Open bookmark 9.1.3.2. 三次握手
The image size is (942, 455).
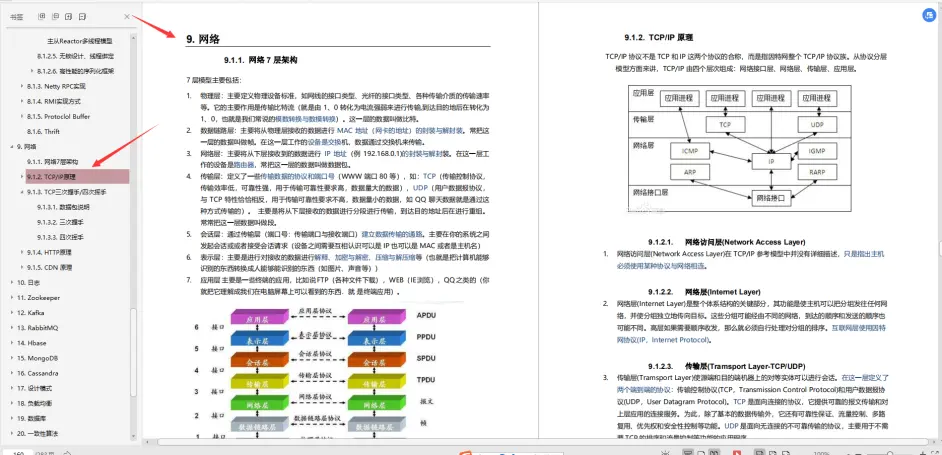[x=60, y=222]
